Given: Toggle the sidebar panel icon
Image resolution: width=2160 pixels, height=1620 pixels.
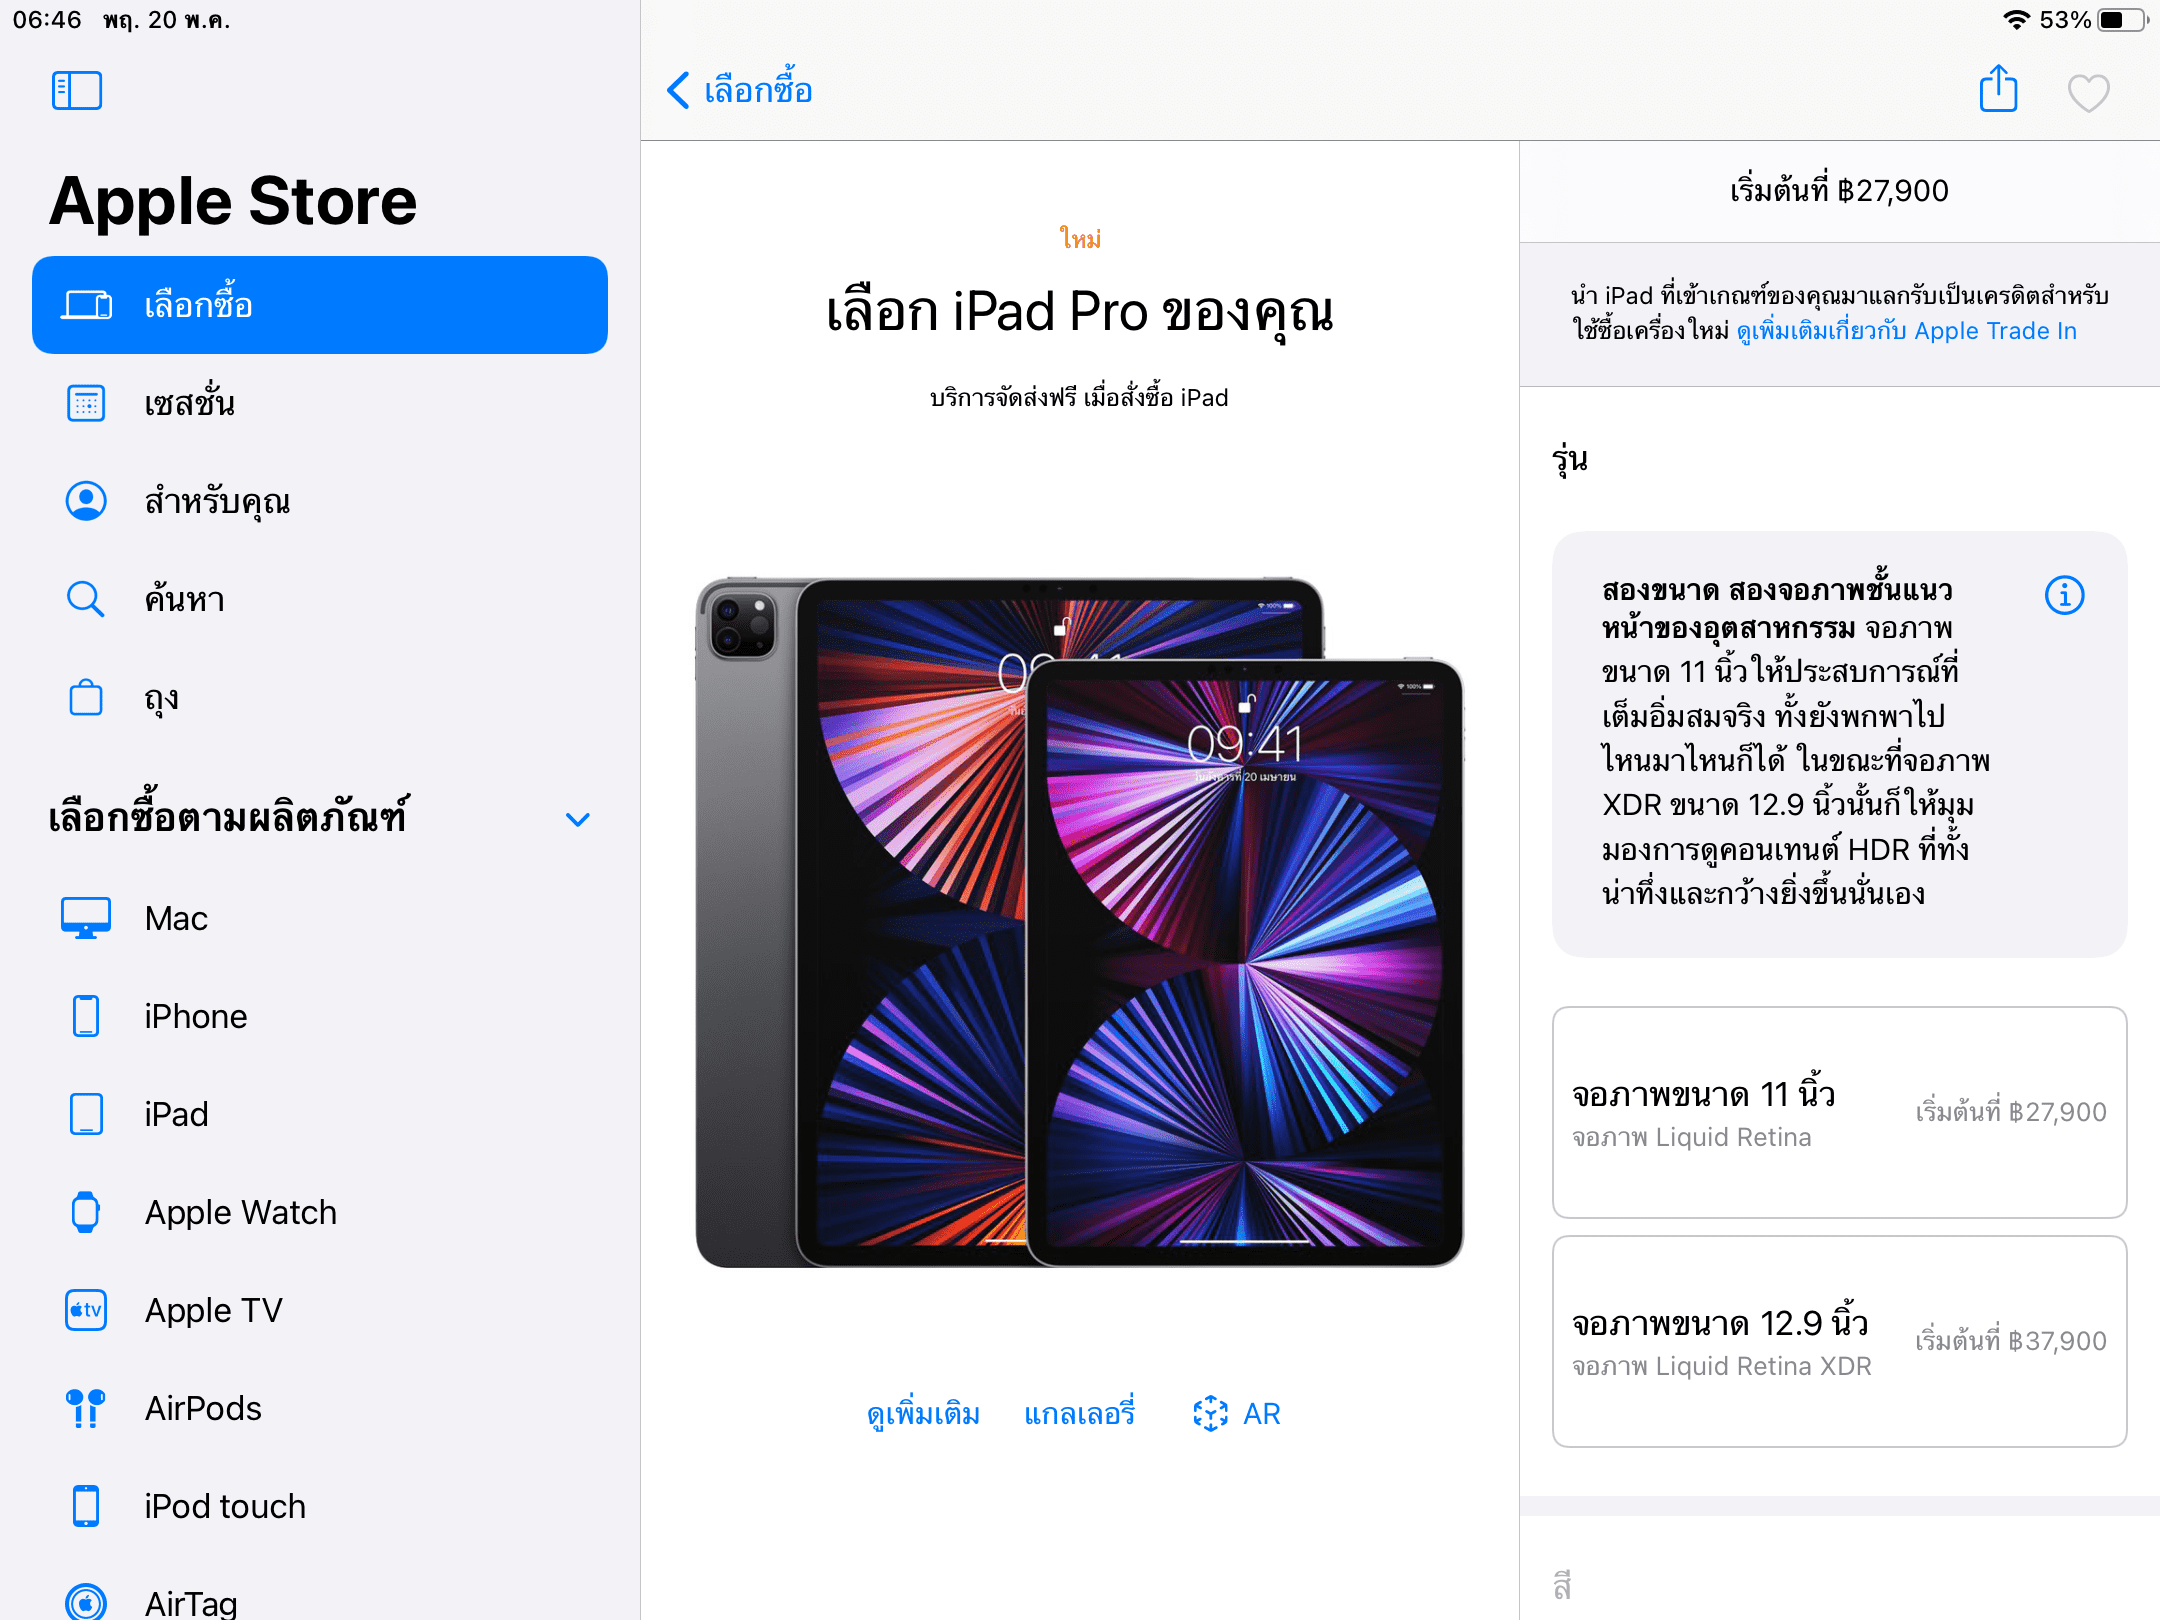Looking at the screenshot, I should 77,91.
